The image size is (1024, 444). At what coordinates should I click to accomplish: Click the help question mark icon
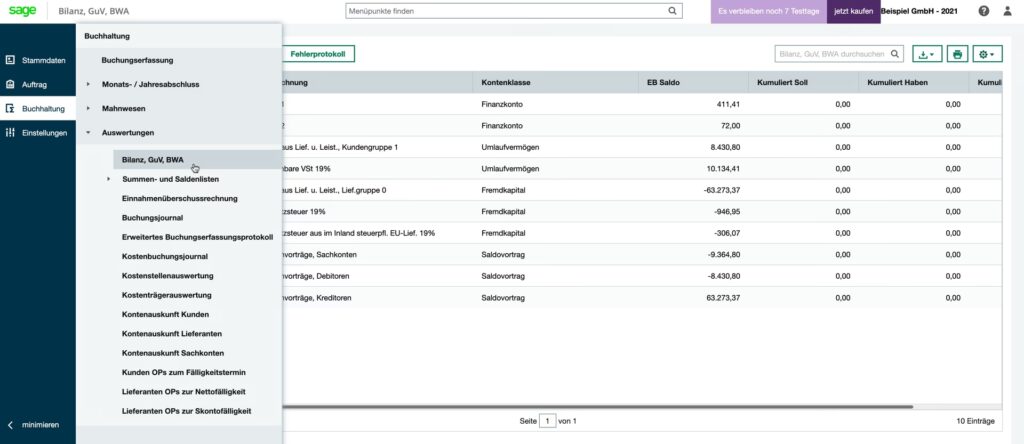click(x=984, y=11)
